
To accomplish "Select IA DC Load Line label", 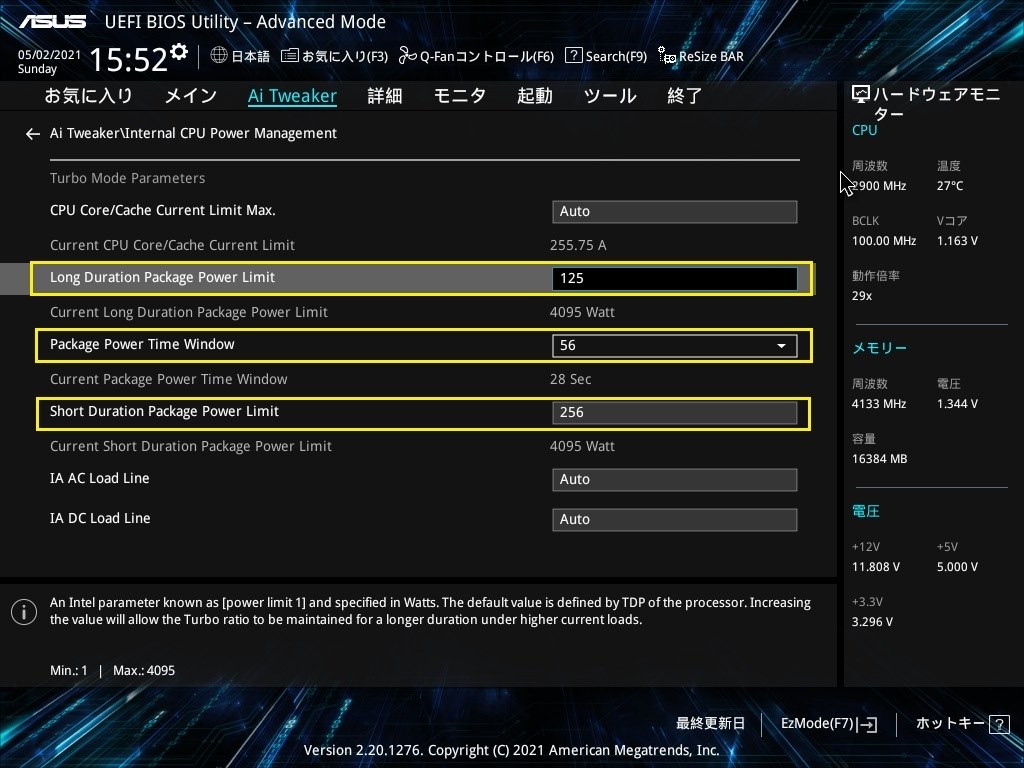I will (x=100, y=519).
